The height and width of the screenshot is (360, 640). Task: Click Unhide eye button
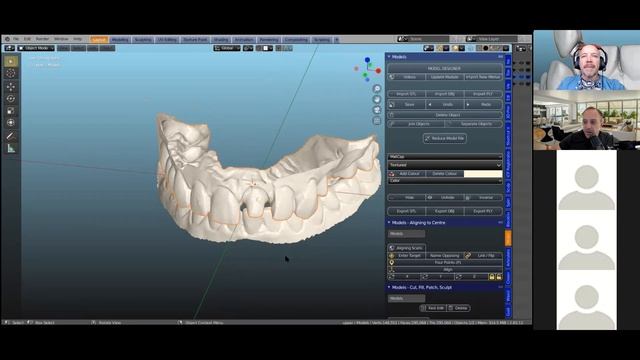445,198
